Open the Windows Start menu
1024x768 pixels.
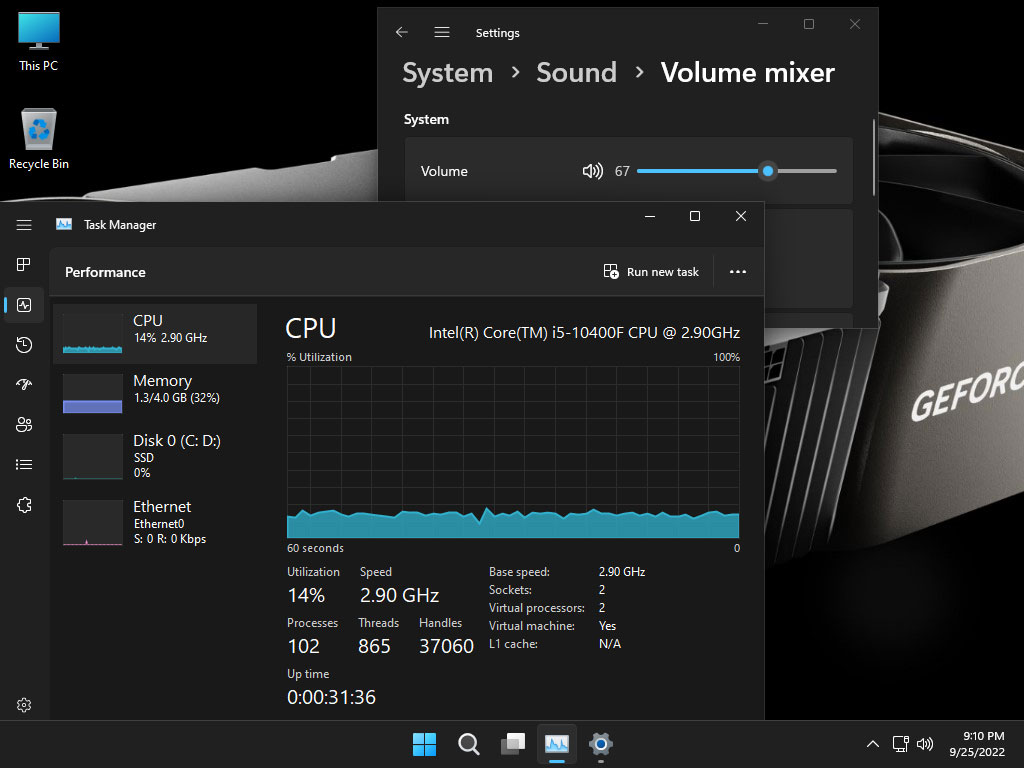(x=424, y=744)
